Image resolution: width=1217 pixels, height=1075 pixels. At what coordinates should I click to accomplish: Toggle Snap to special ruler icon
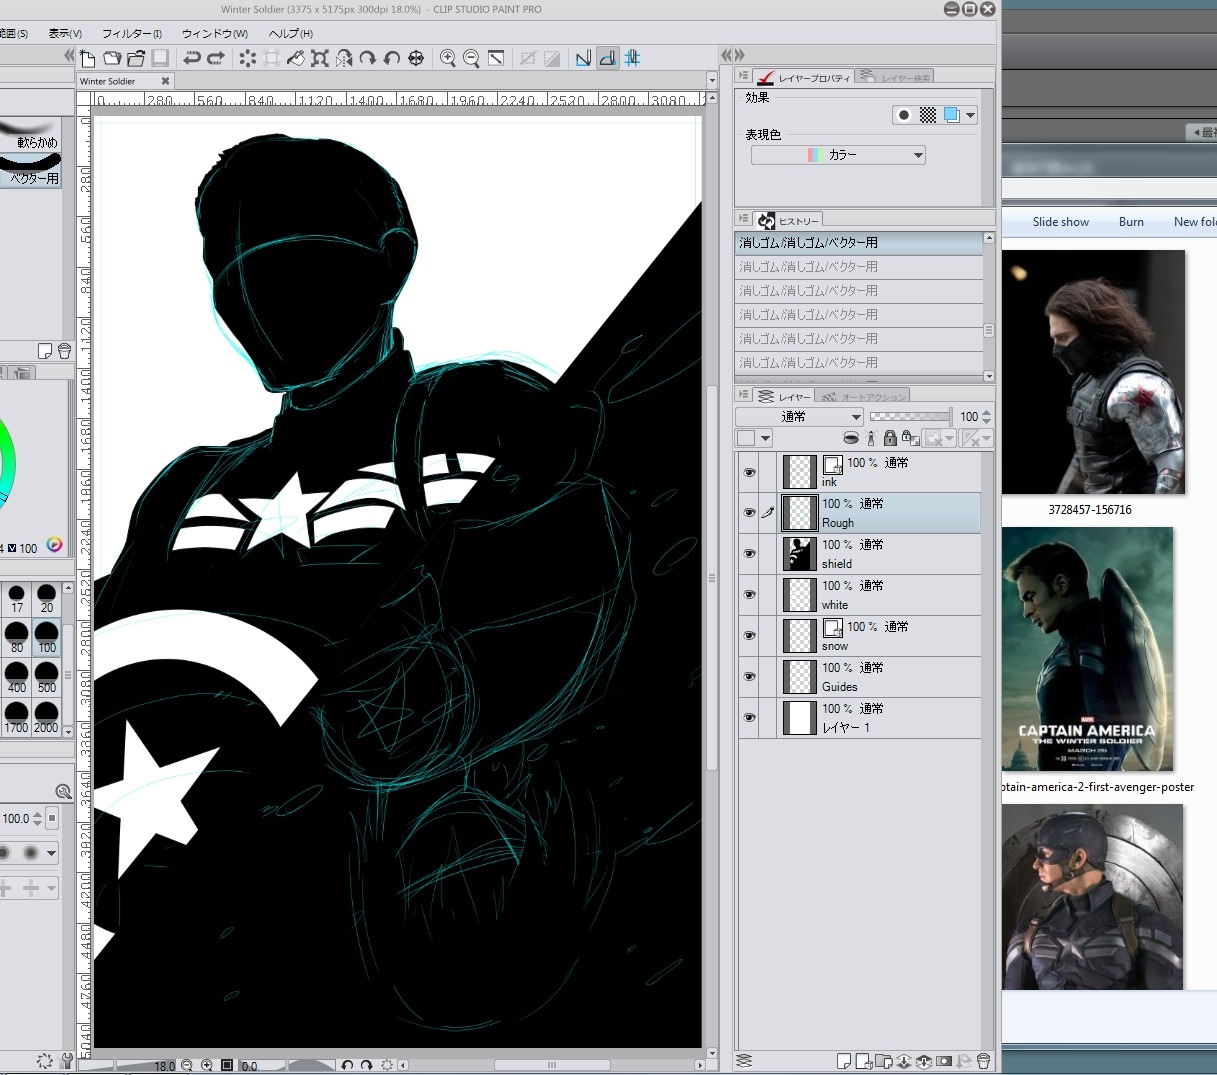coord(607,59)
